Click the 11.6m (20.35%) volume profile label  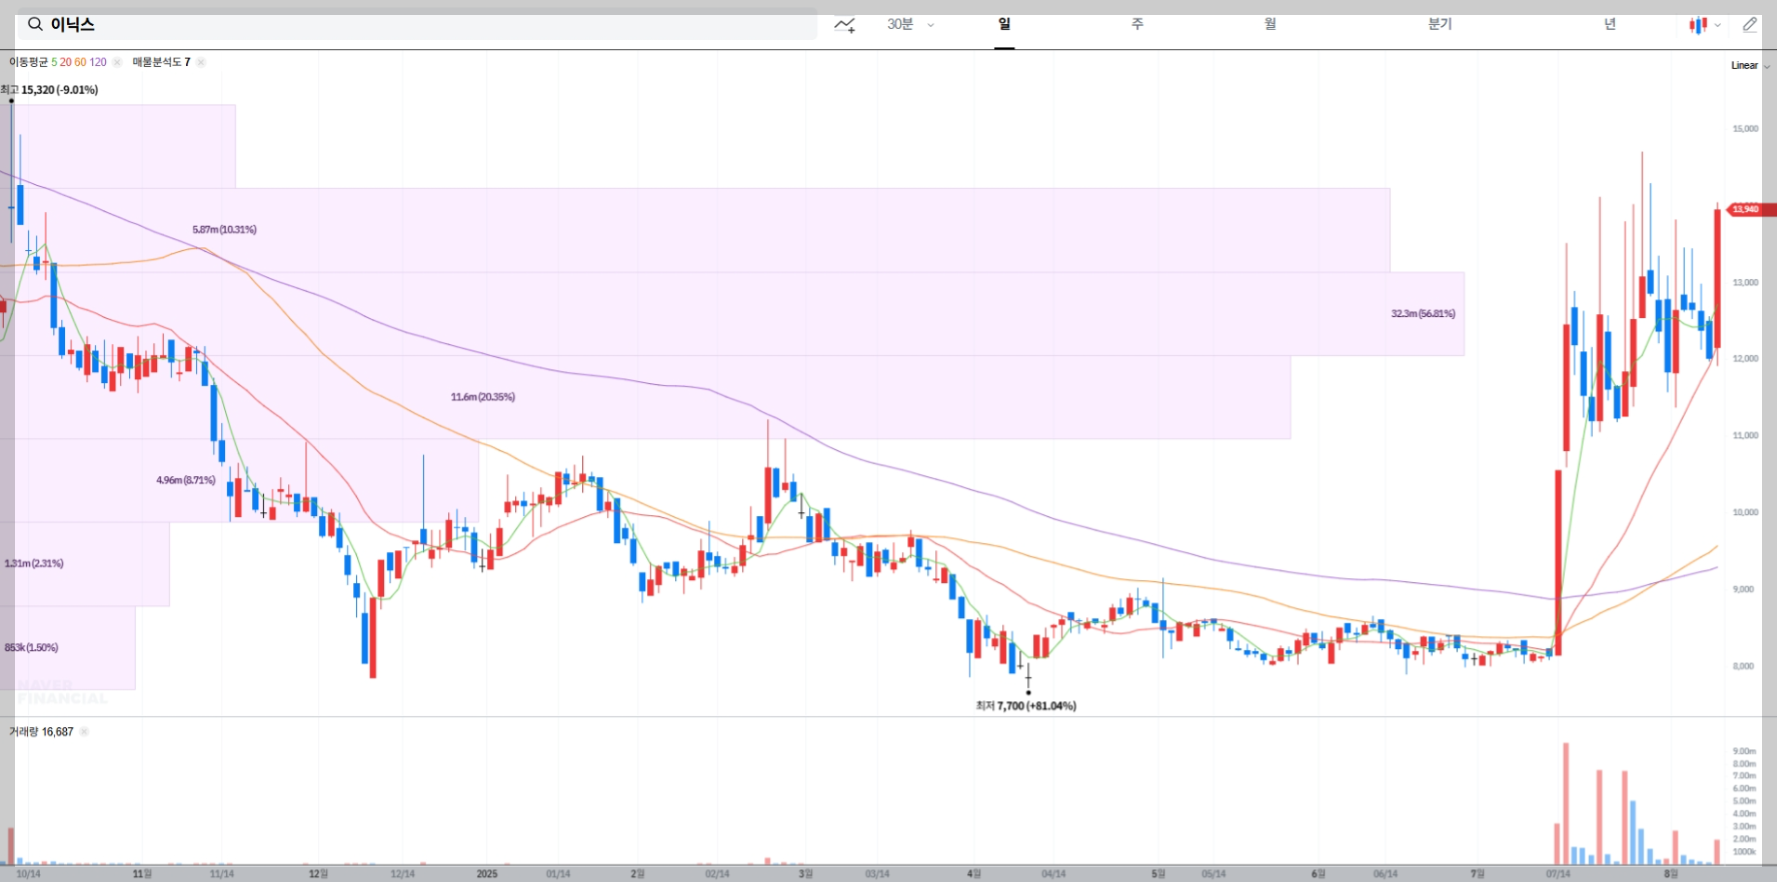[x=483, y=397]
